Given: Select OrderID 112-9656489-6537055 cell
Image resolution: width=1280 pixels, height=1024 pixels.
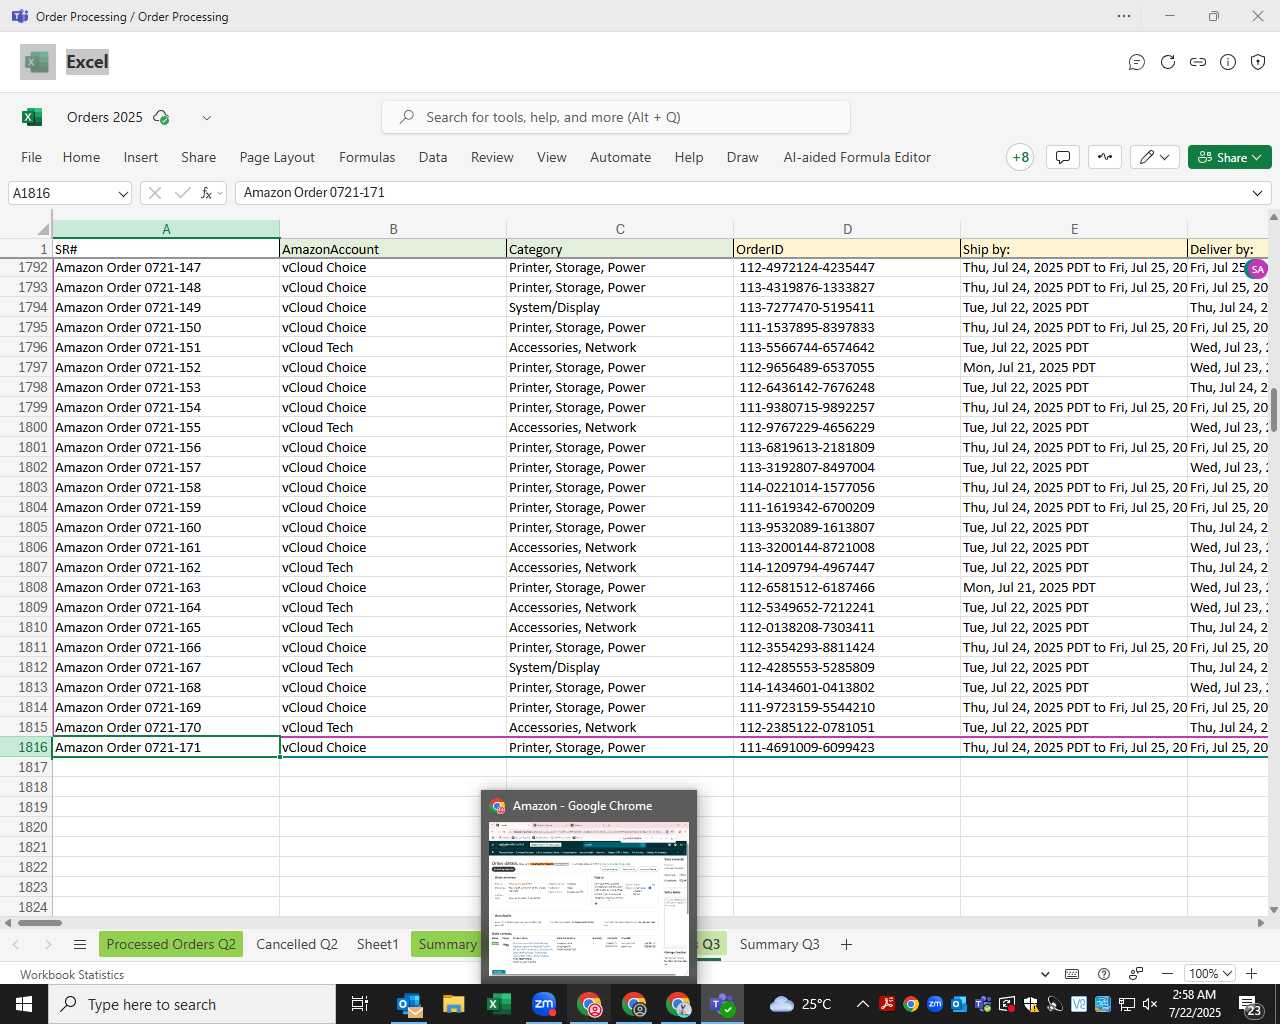Looking at the screenshot, I should click(x=847, y=367).
